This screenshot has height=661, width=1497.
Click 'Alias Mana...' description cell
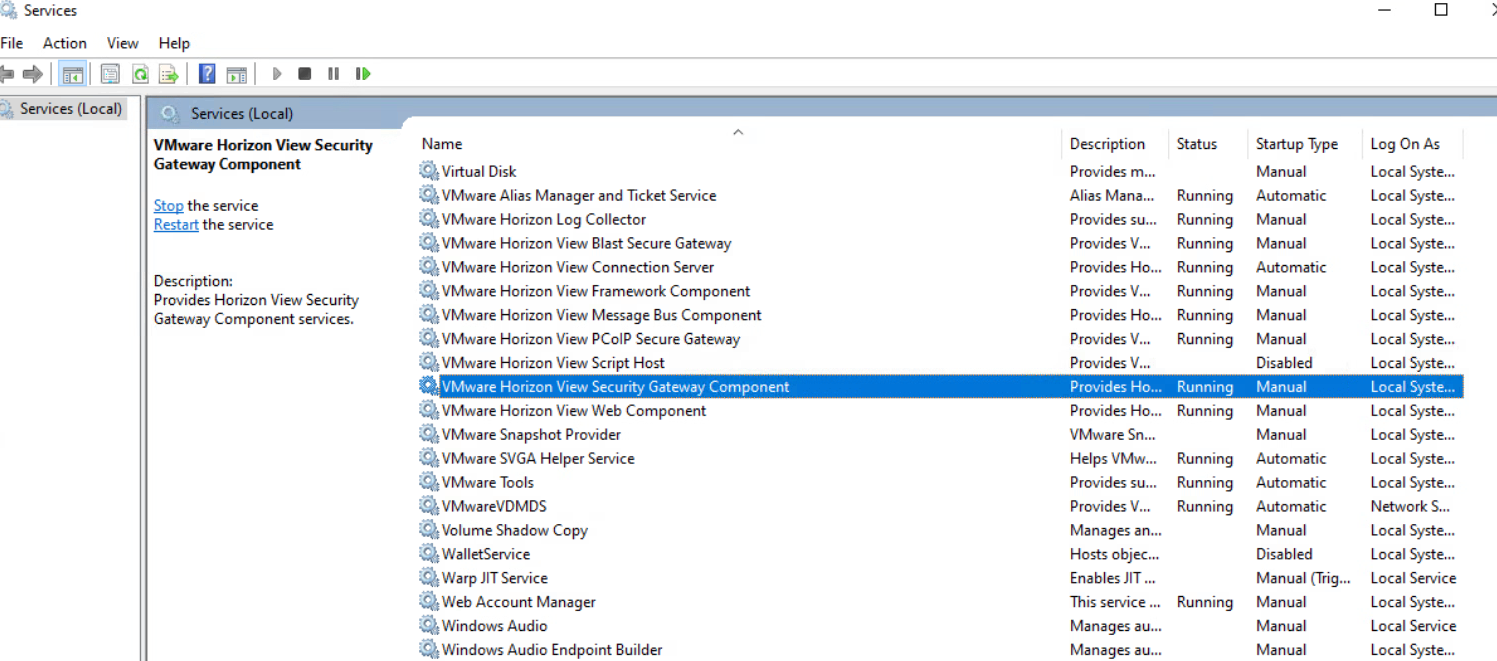click(x=1112, y=195)
